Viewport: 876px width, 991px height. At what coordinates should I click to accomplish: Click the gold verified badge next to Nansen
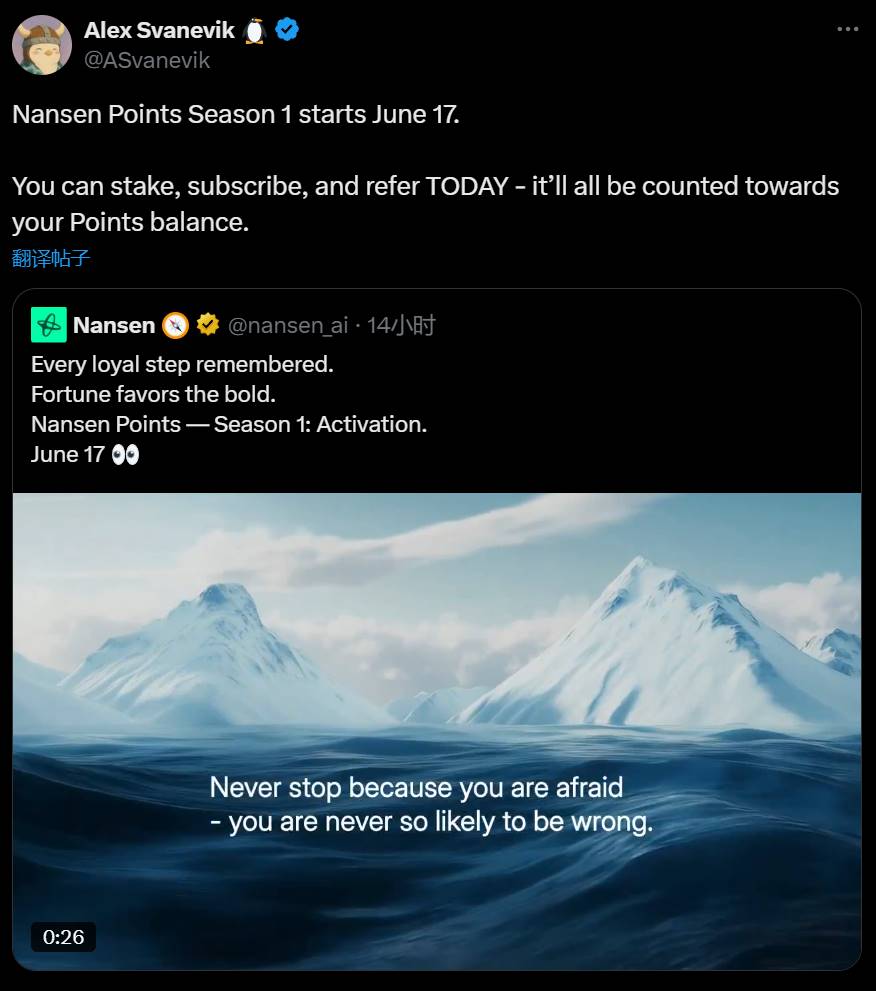click(x=207, y=325)
